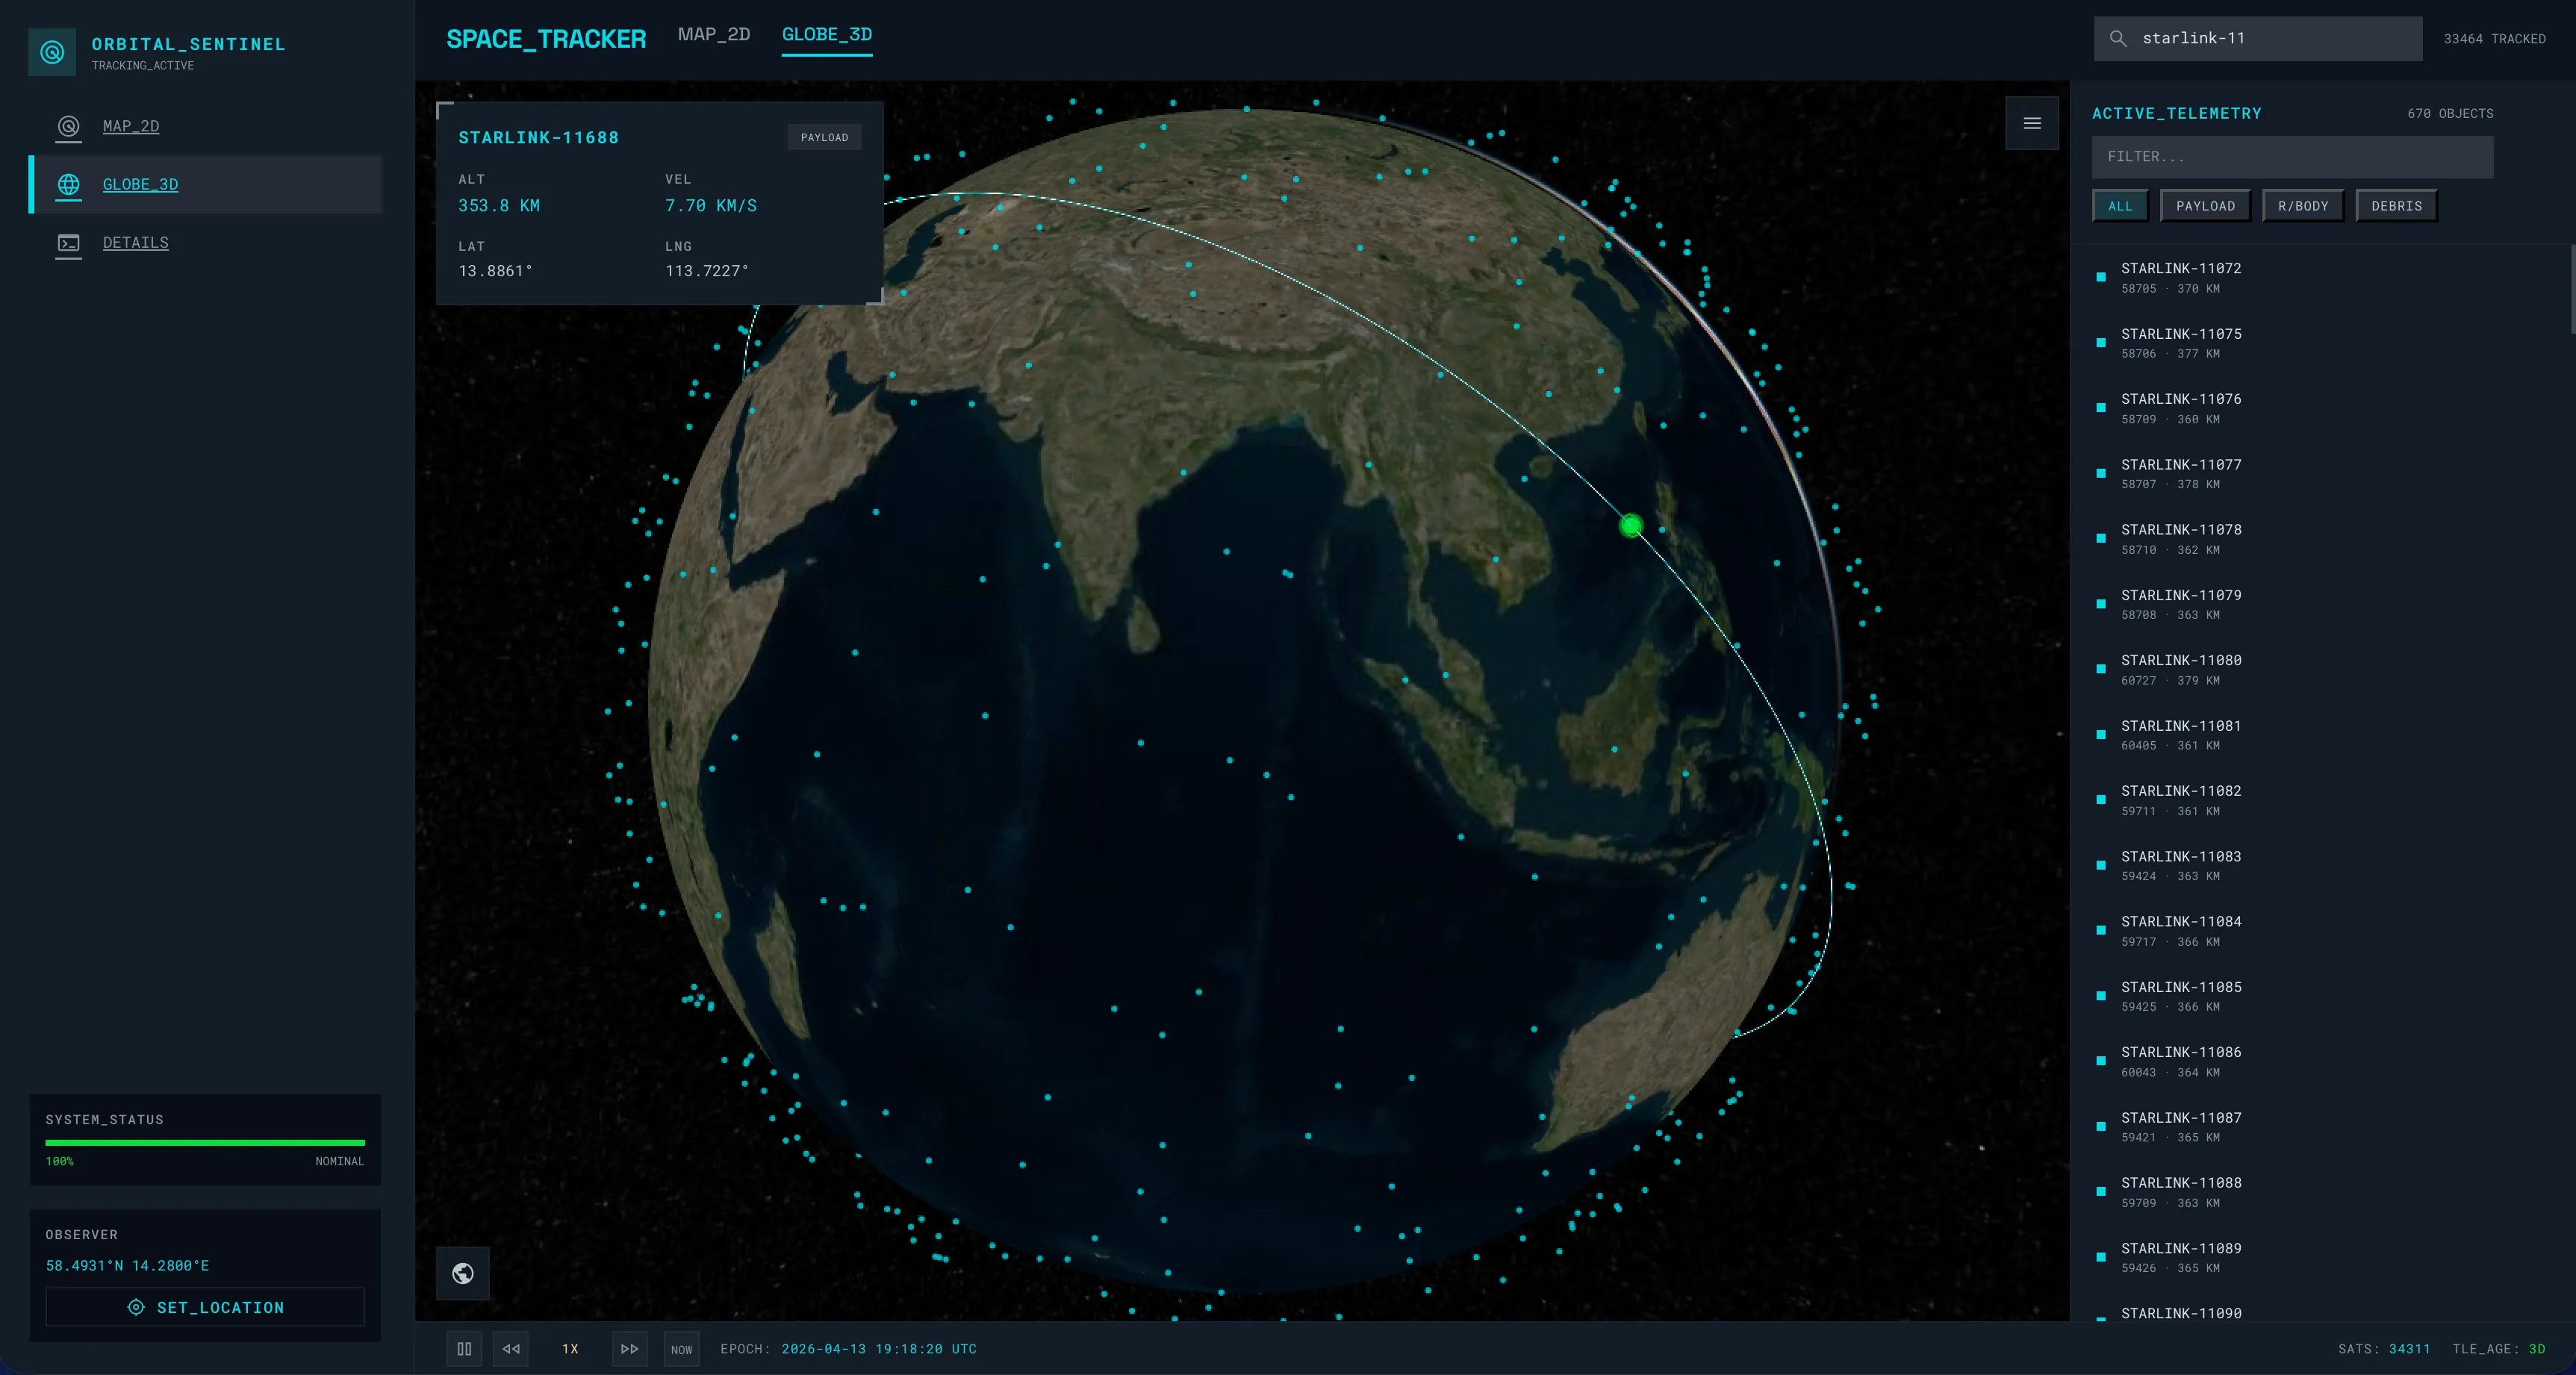The image size is (2576, 1375).
Task: Select STARLINK-11085 in the list
Action: tap(2320, 996)
